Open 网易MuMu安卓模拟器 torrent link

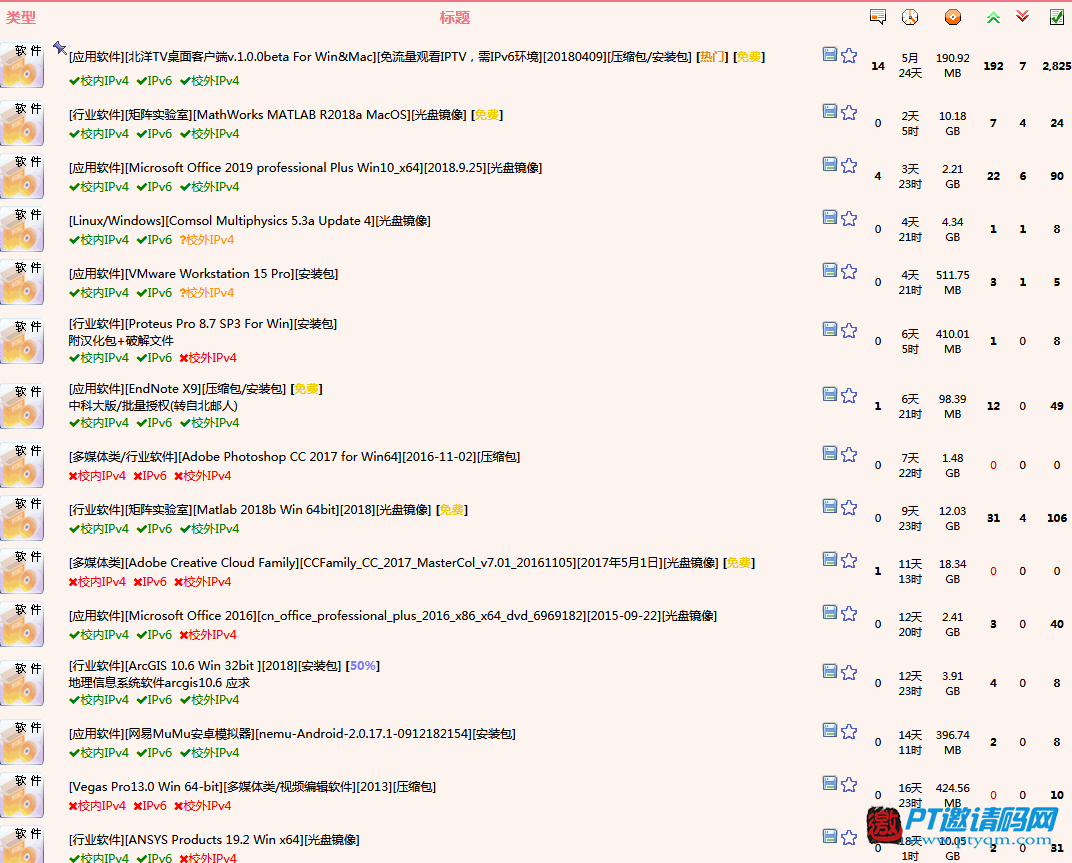[292, 734]
